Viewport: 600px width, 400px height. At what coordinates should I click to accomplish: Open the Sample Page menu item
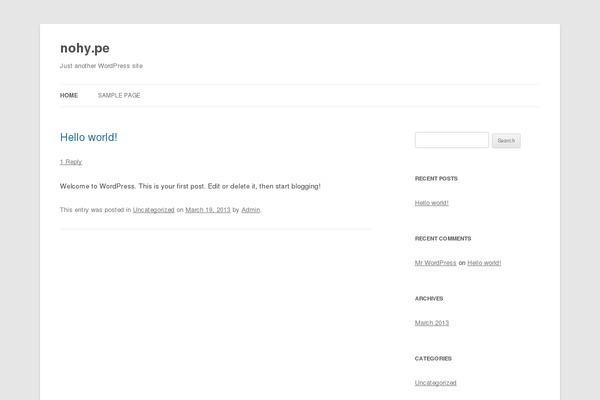(x=119, y=95)
